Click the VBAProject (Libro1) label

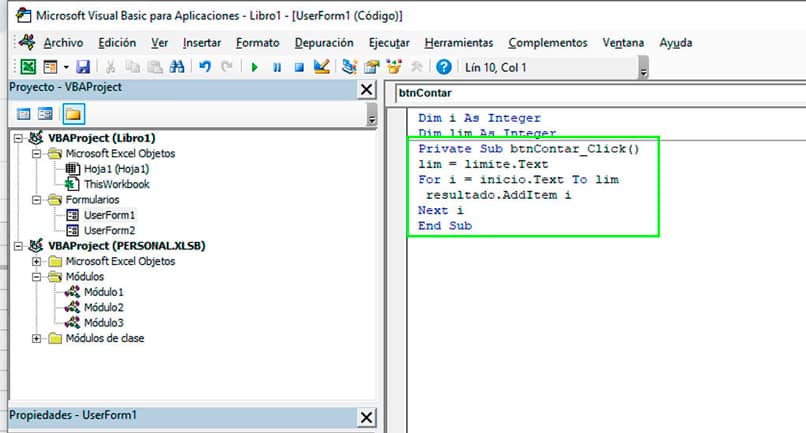tap(102, 138)
